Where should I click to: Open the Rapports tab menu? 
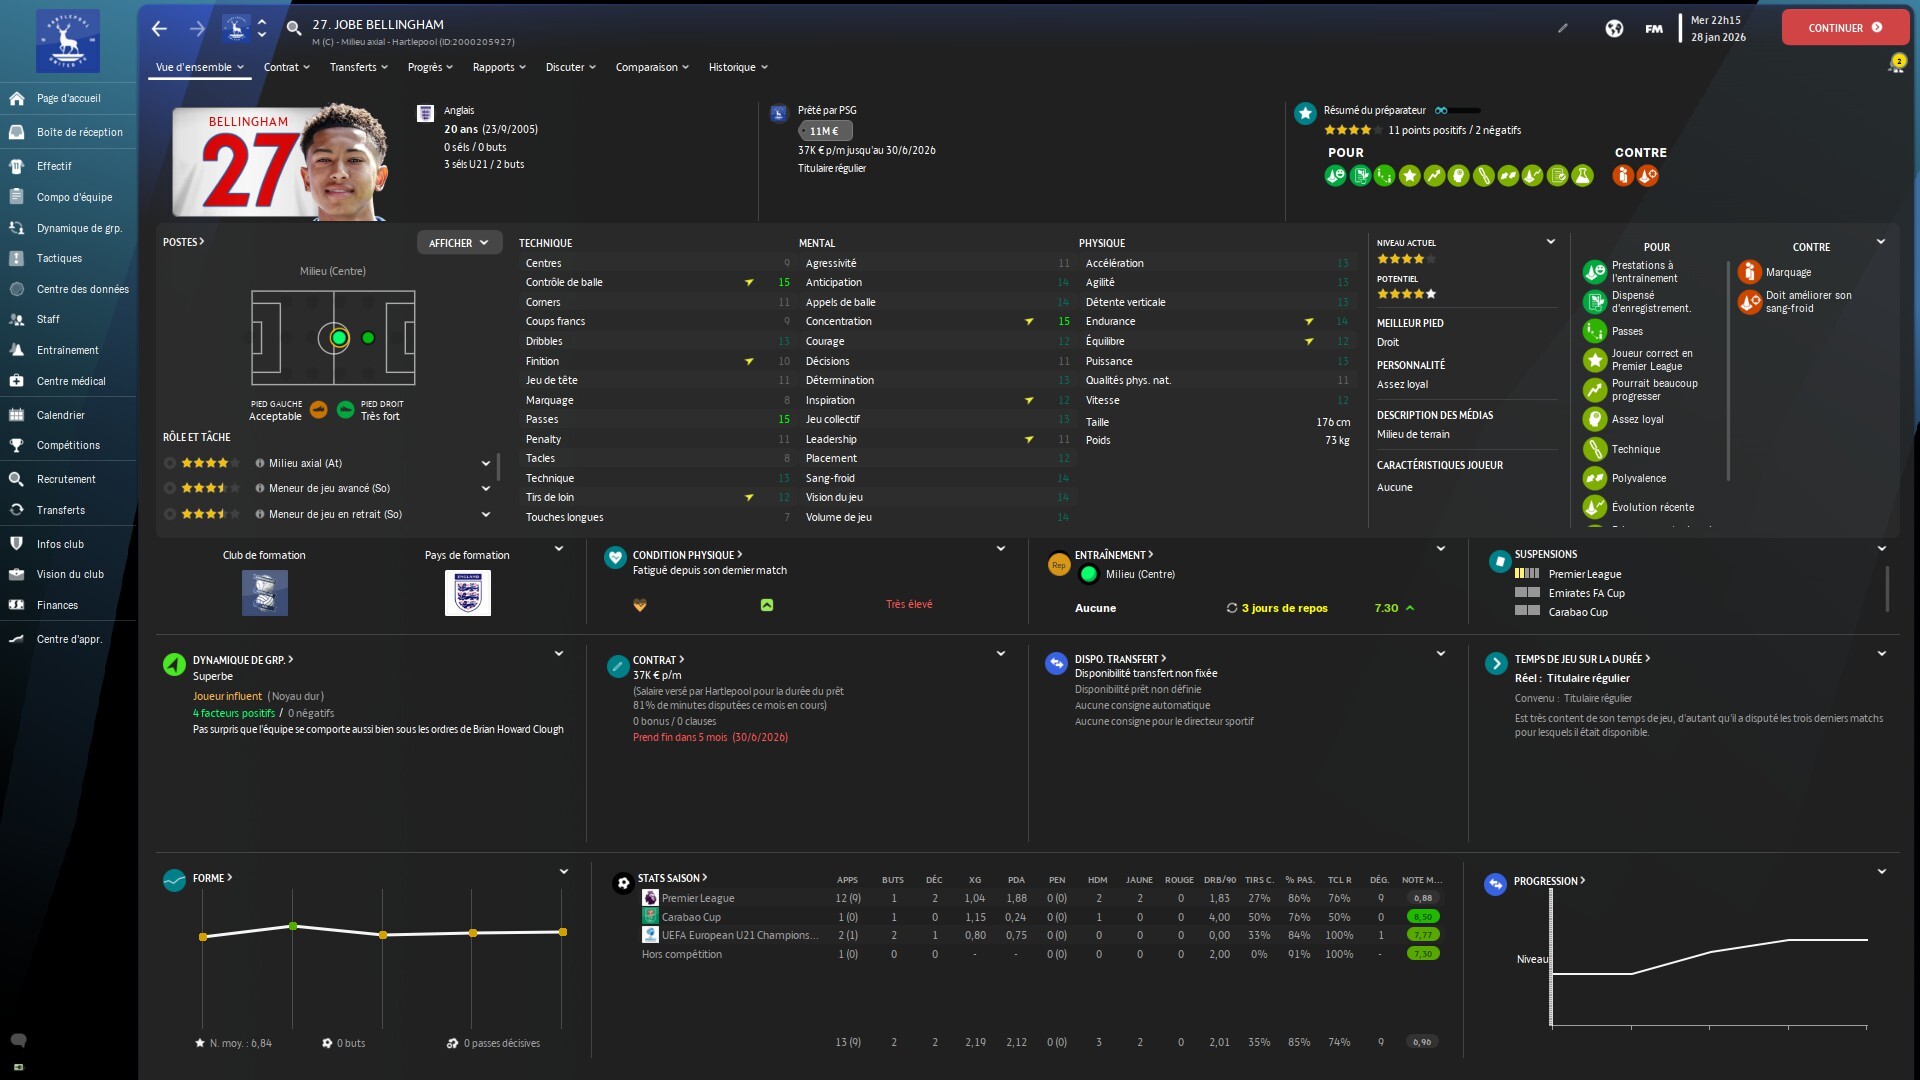(498, 67)
